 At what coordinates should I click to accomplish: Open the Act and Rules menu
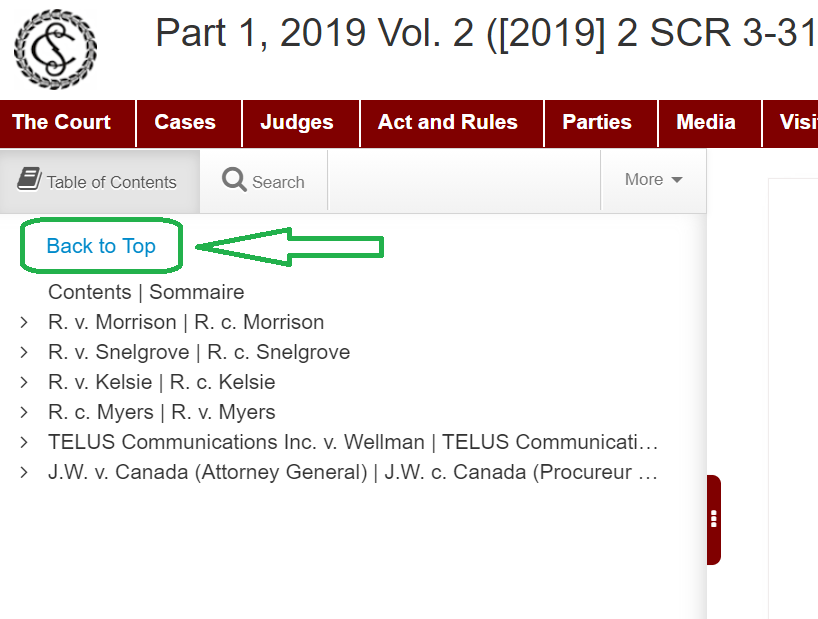447,123
